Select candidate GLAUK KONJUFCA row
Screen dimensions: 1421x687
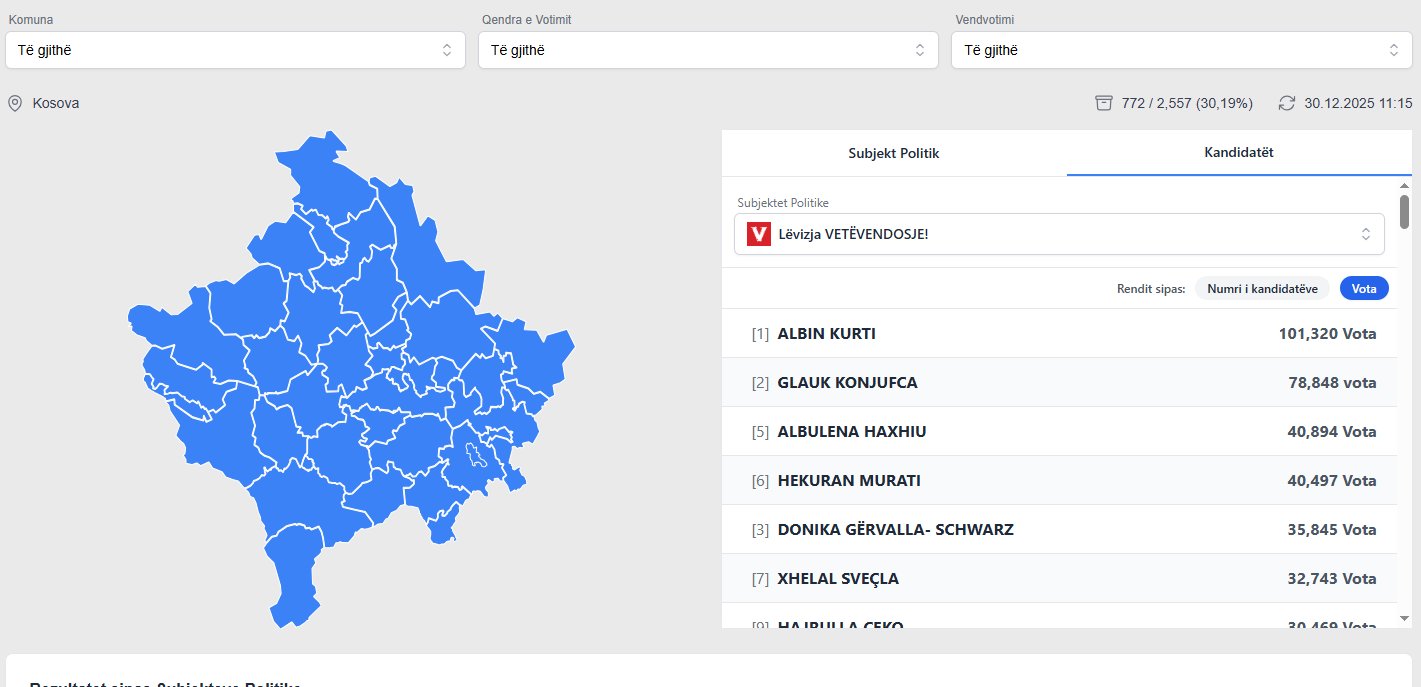click(1063, 383)
